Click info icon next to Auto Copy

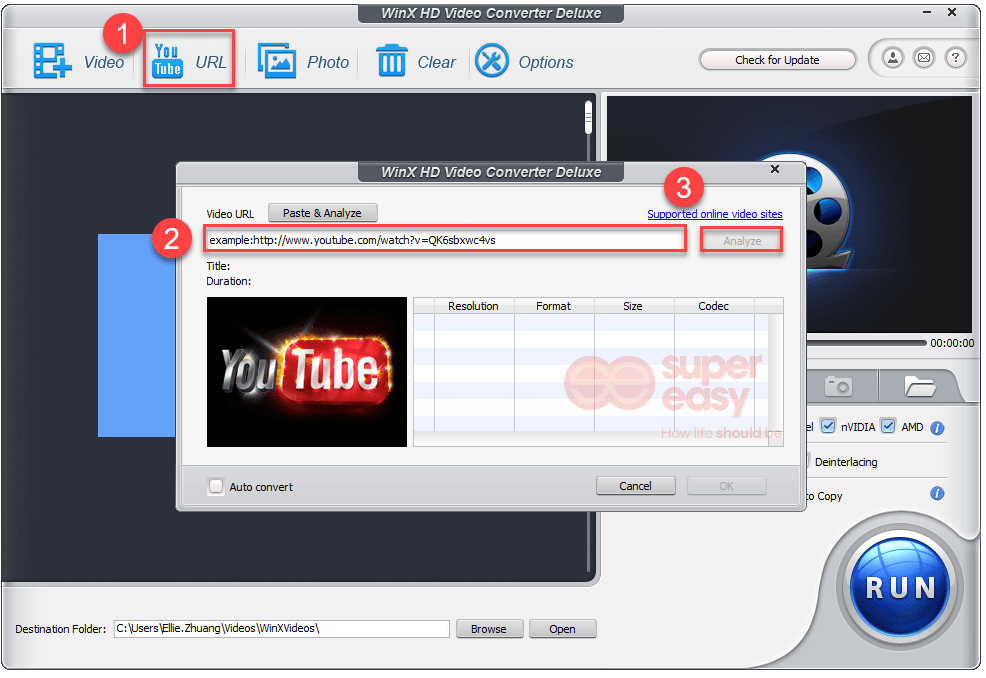937,494
